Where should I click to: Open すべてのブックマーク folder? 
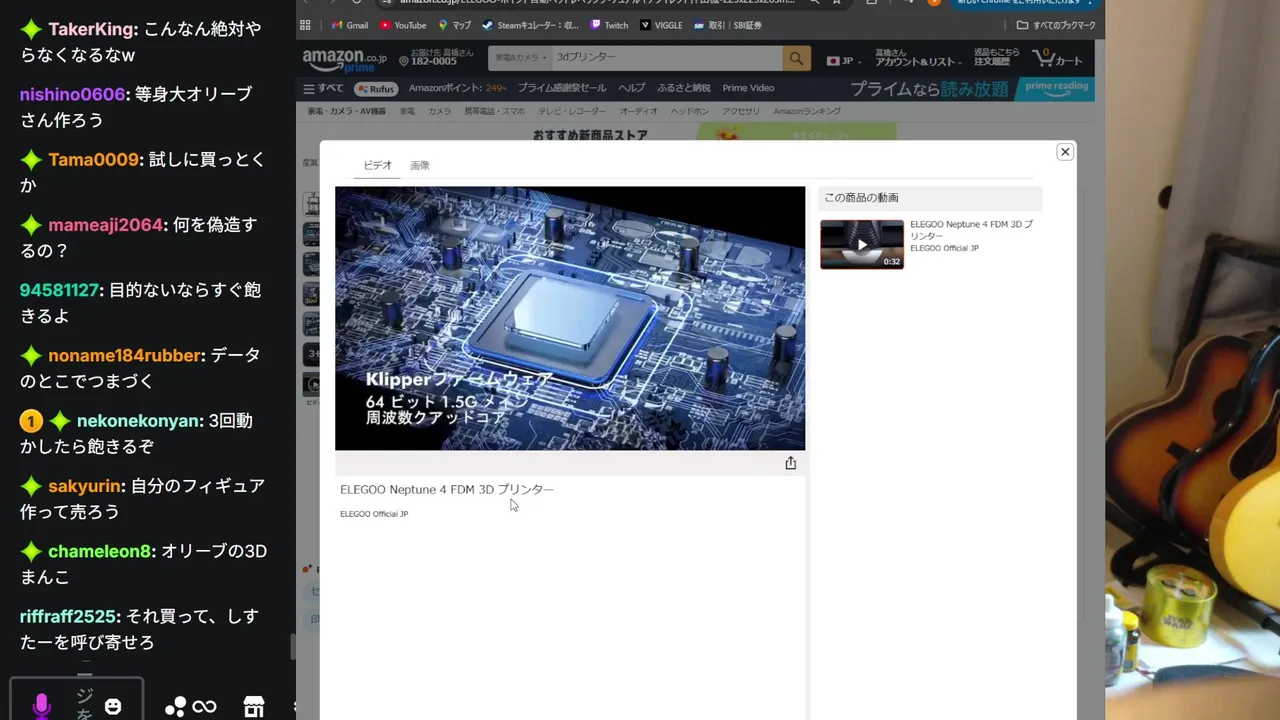(x=1056, y=25)
